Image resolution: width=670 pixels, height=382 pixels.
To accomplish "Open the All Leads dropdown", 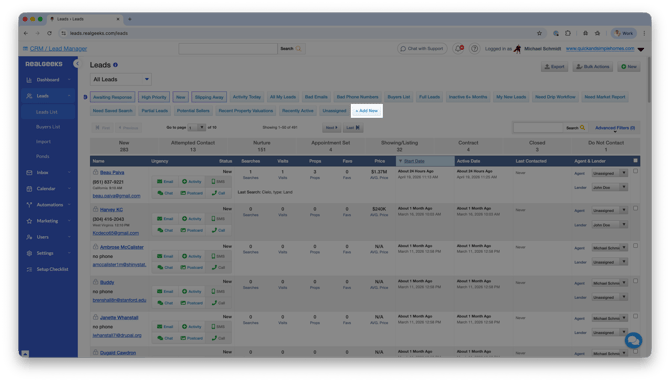I will pyautogui.click(x=121, y=79).
